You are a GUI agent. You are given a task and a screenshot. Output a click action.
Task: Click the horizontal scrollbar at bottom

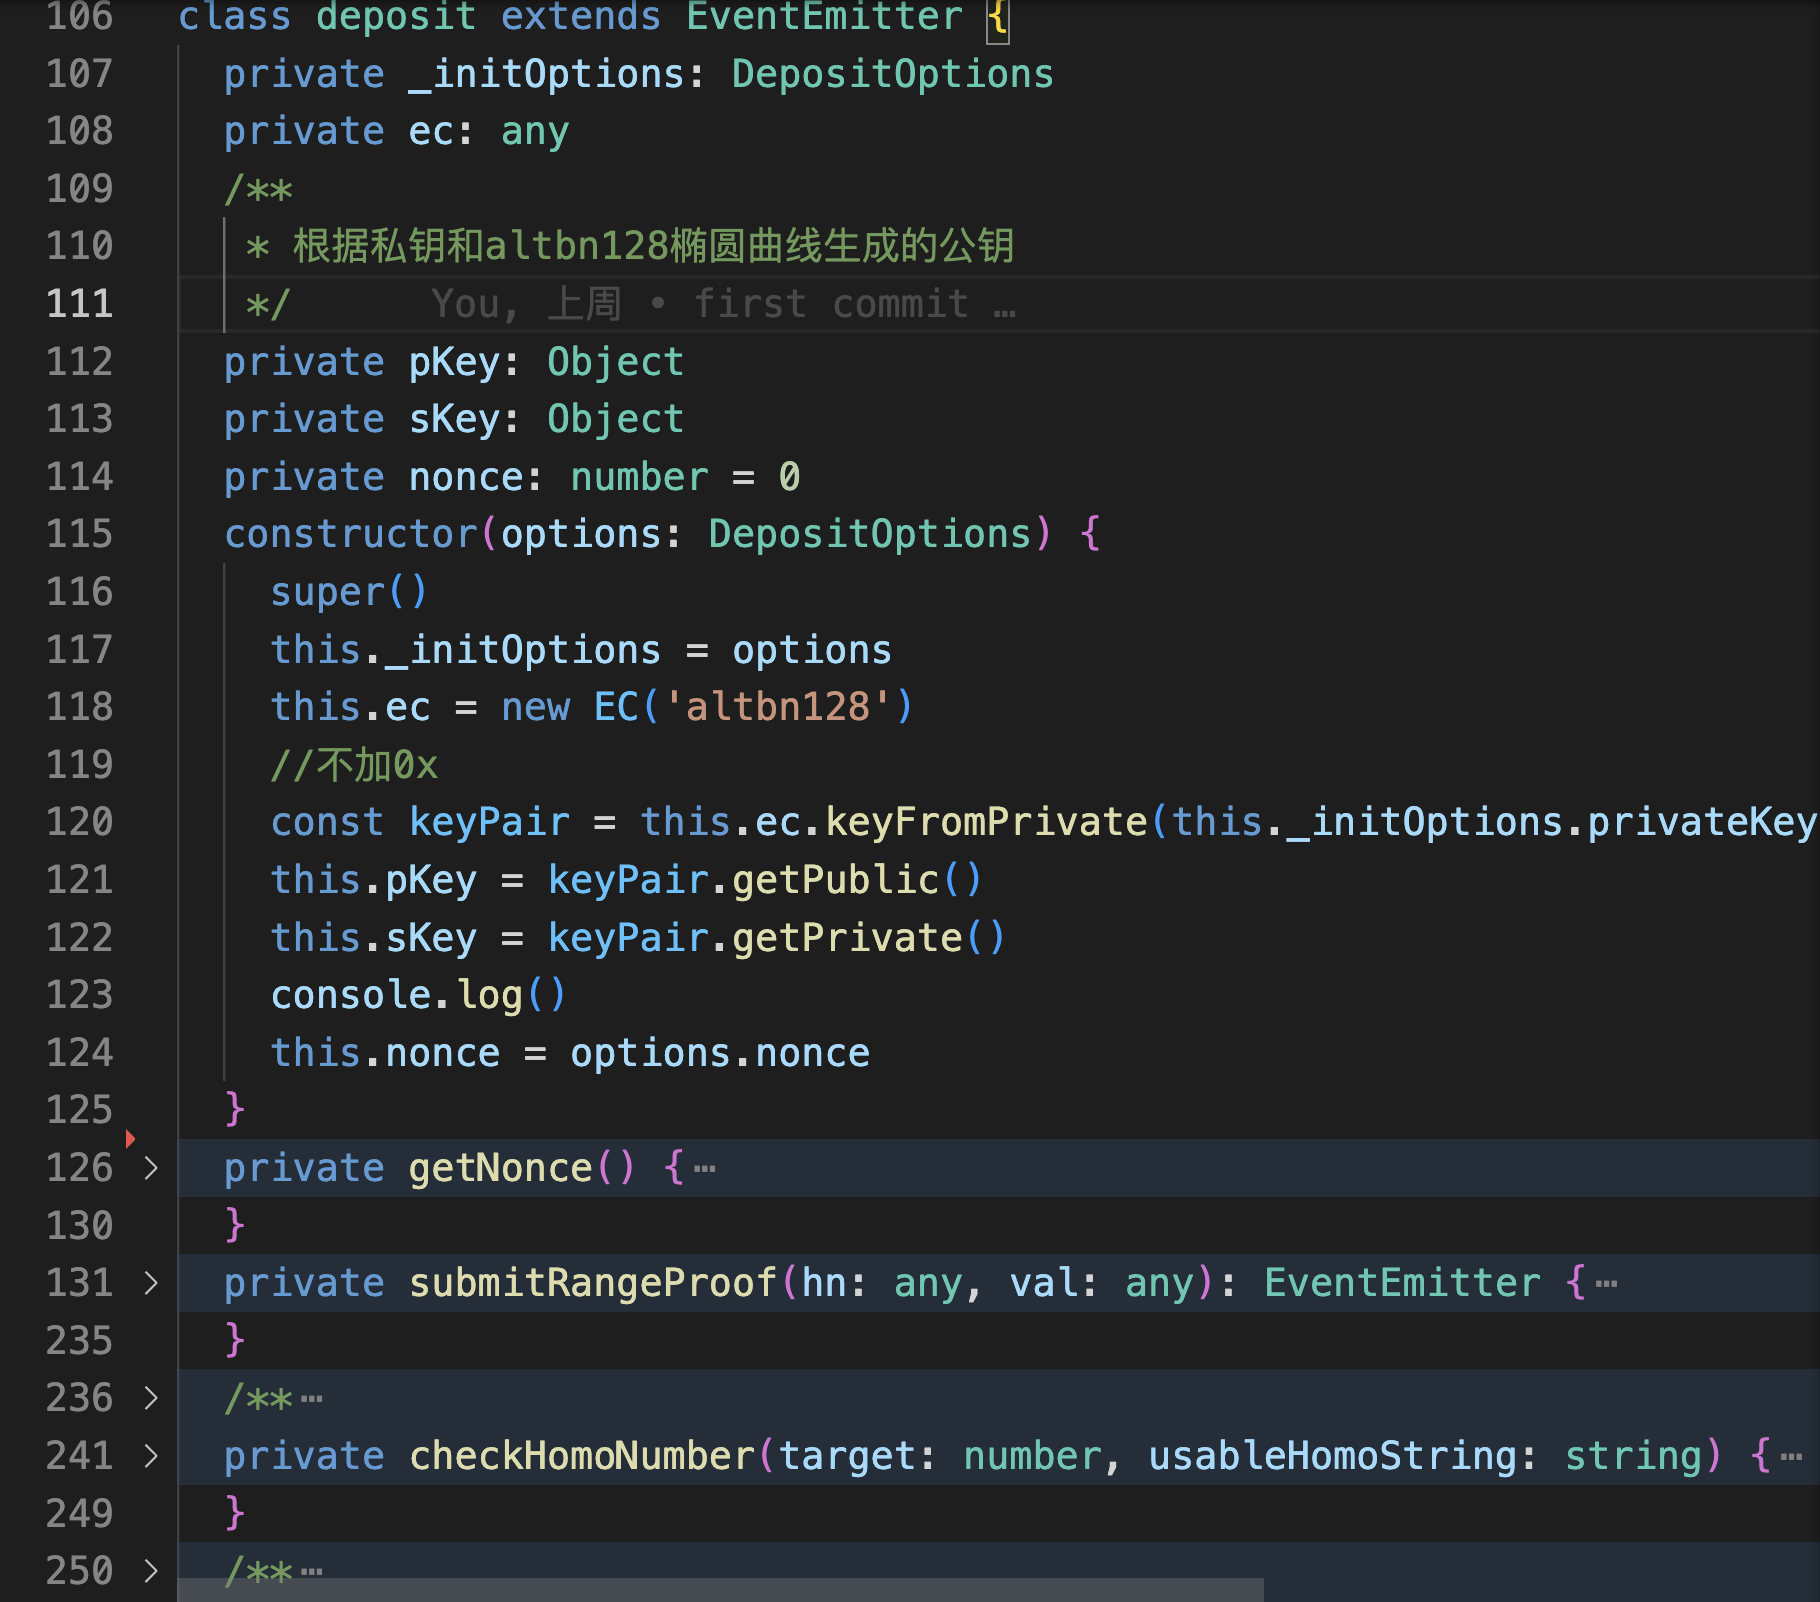(721, 1590)
